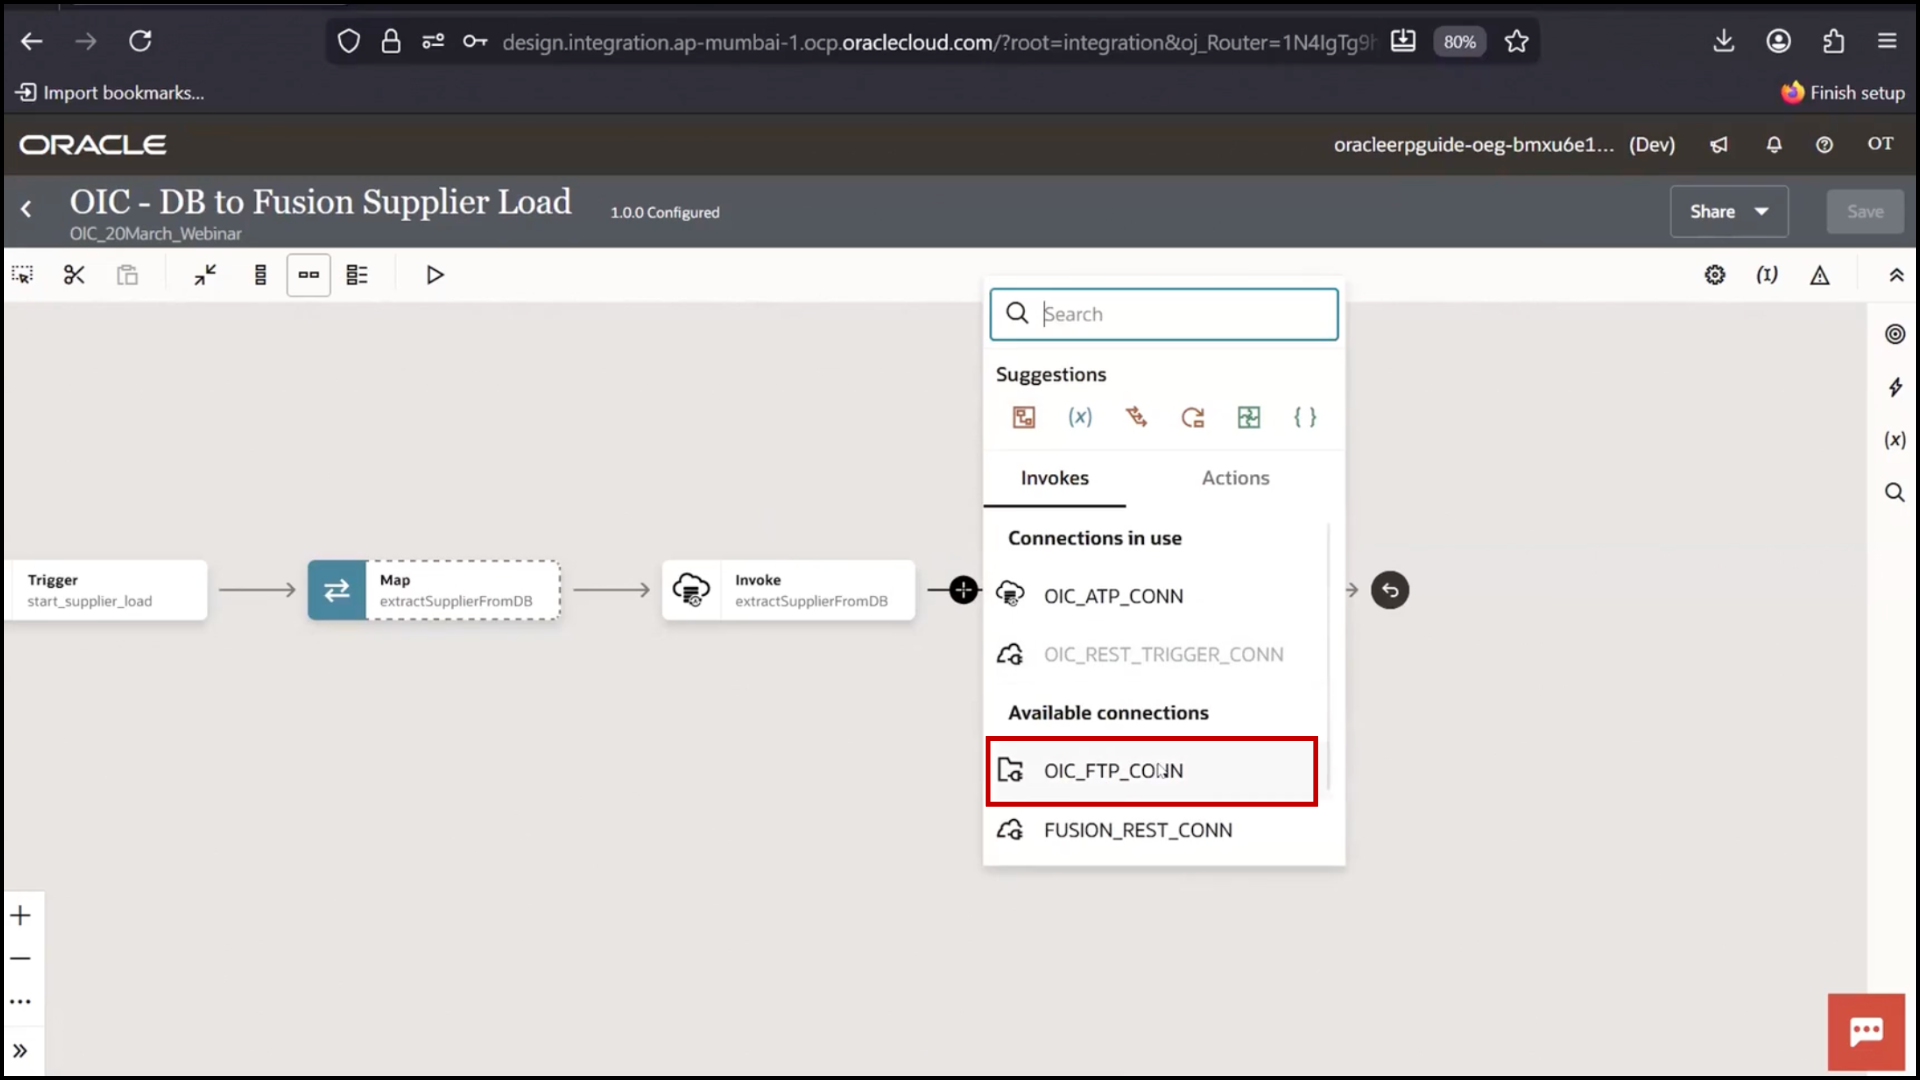Pick the loop/for-each suggestion icon
This screenshot has height=1080, width=1920.
1193,417
